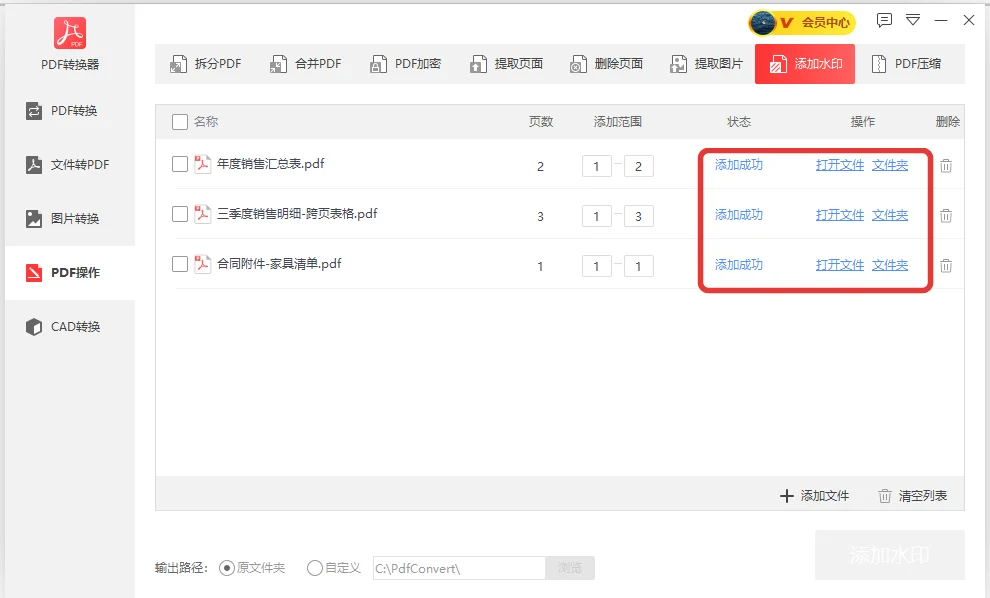
Task: Click the PDF file icon of 年度销售汇总表.pdf
Action: click(x=202, y=164)
